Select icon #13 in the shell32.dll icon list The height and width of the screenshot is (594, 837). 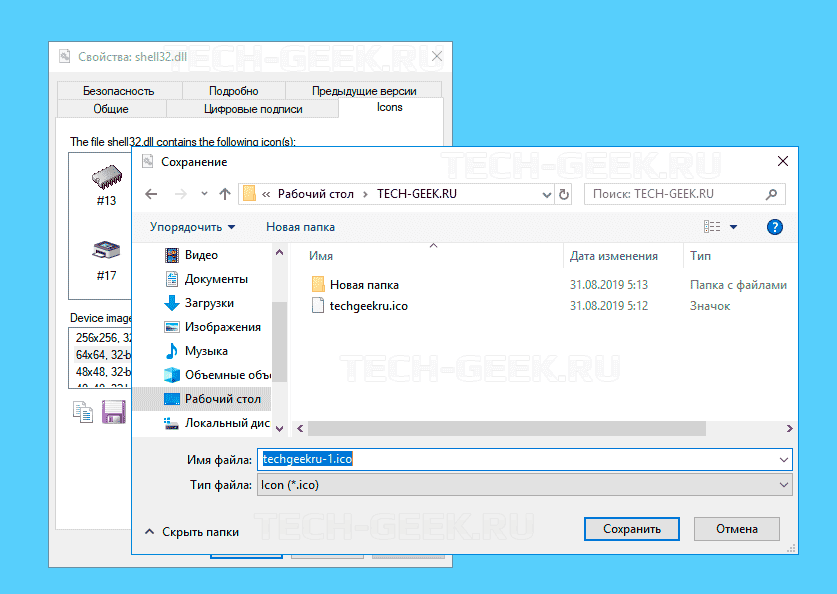point(106,185)
